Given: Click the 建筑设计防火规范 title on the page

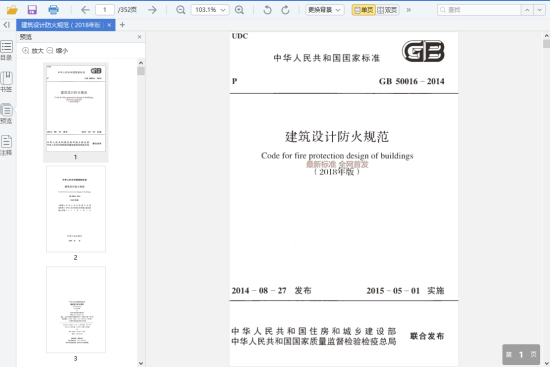Looking at the screenshot, I should tap(337, 136).
